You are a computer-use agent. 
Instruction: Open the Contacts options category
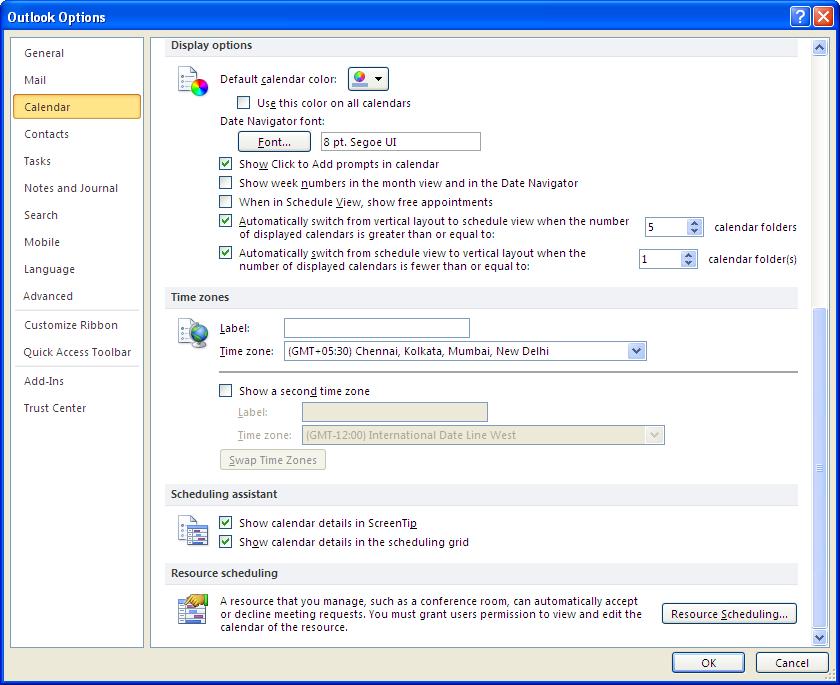[x=77, y=134]
